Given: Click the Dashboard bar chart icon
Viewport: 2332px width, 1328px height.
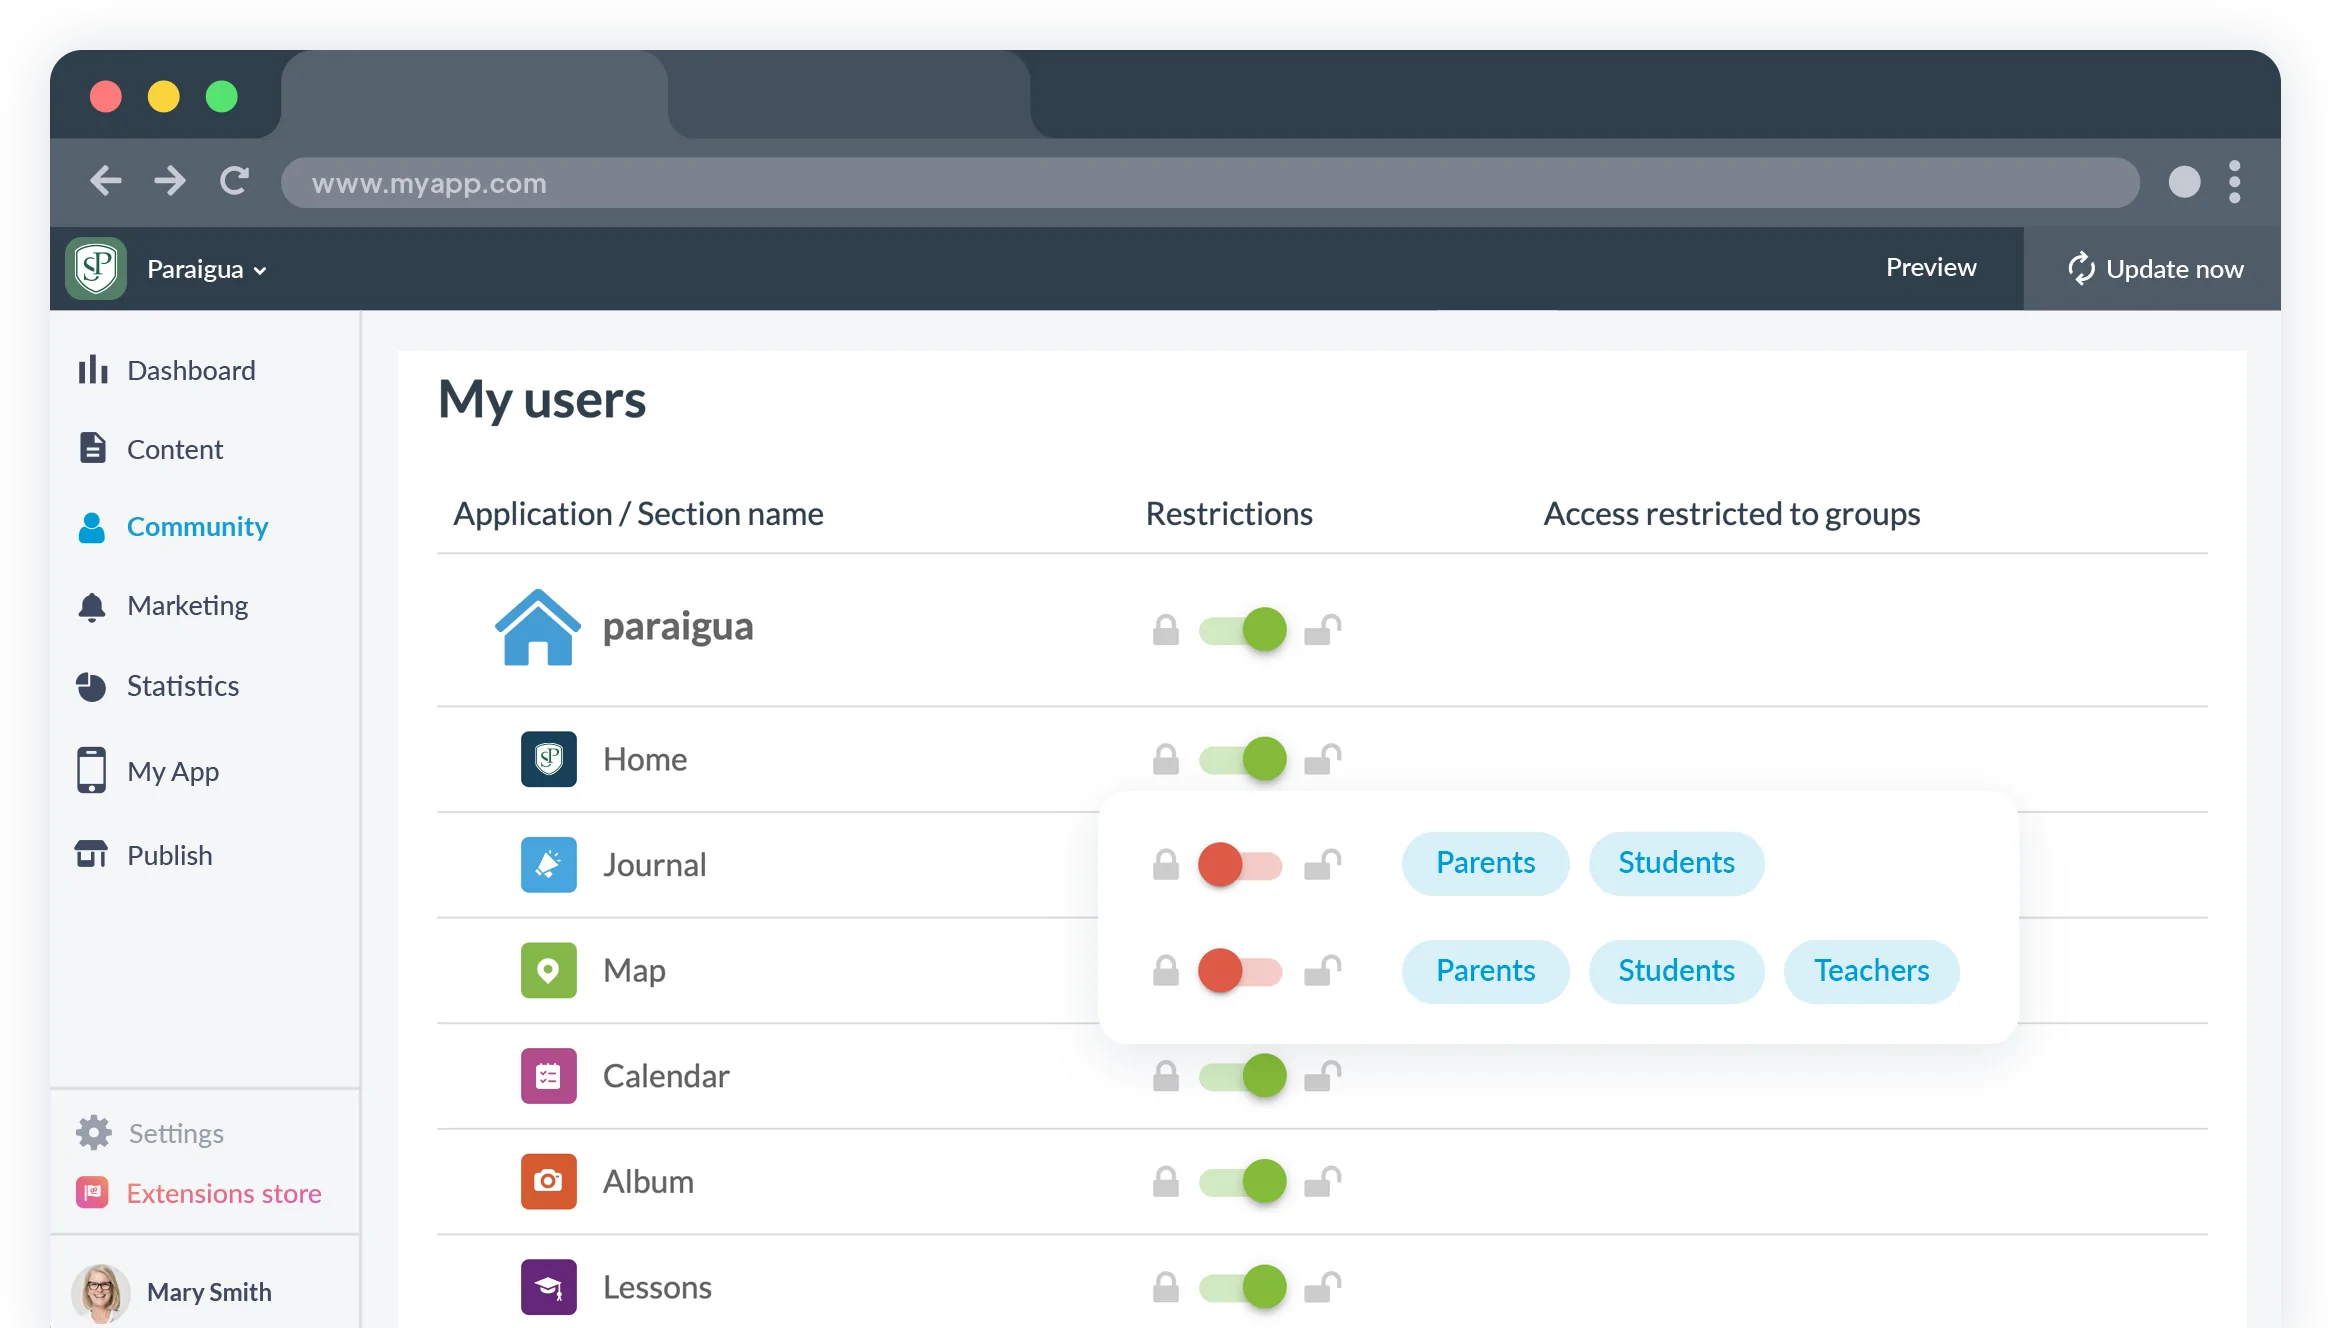Looking at the screenshot, I should (x=93, y=370).
